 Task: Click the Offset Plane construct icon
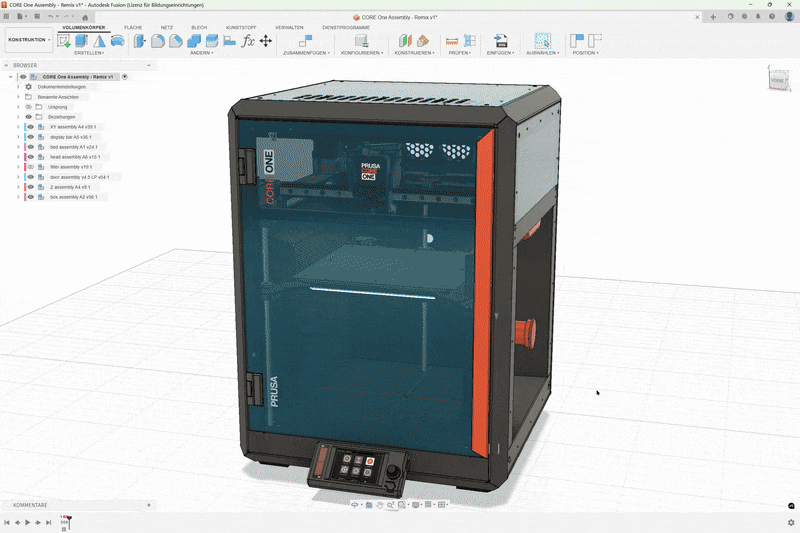[405, 41]
